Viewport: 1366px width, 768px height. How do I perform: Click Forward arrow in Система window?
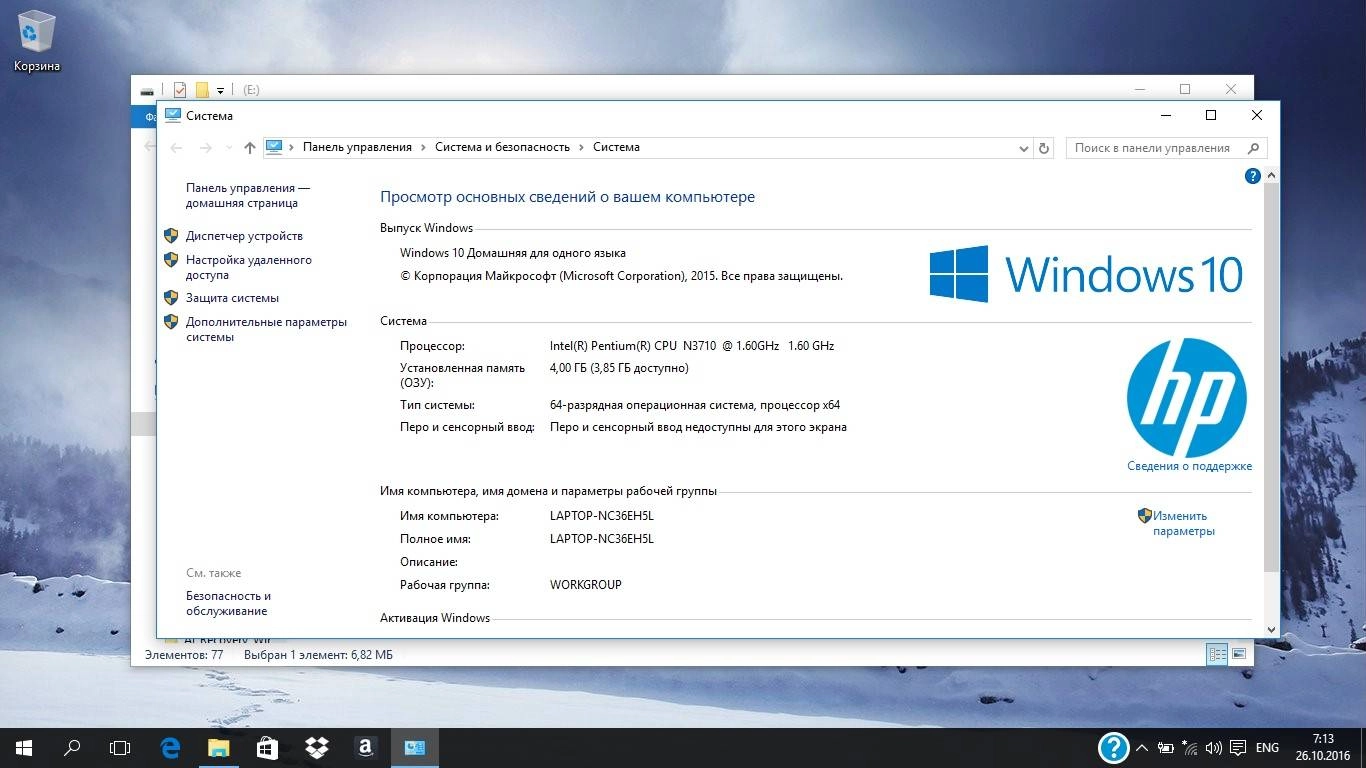click(x=206, y=148)
